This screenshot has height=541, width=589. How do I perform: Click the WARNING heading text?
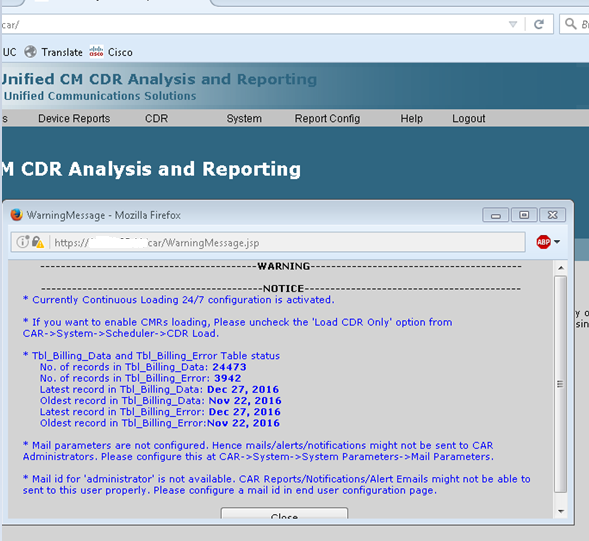point(284,266)
